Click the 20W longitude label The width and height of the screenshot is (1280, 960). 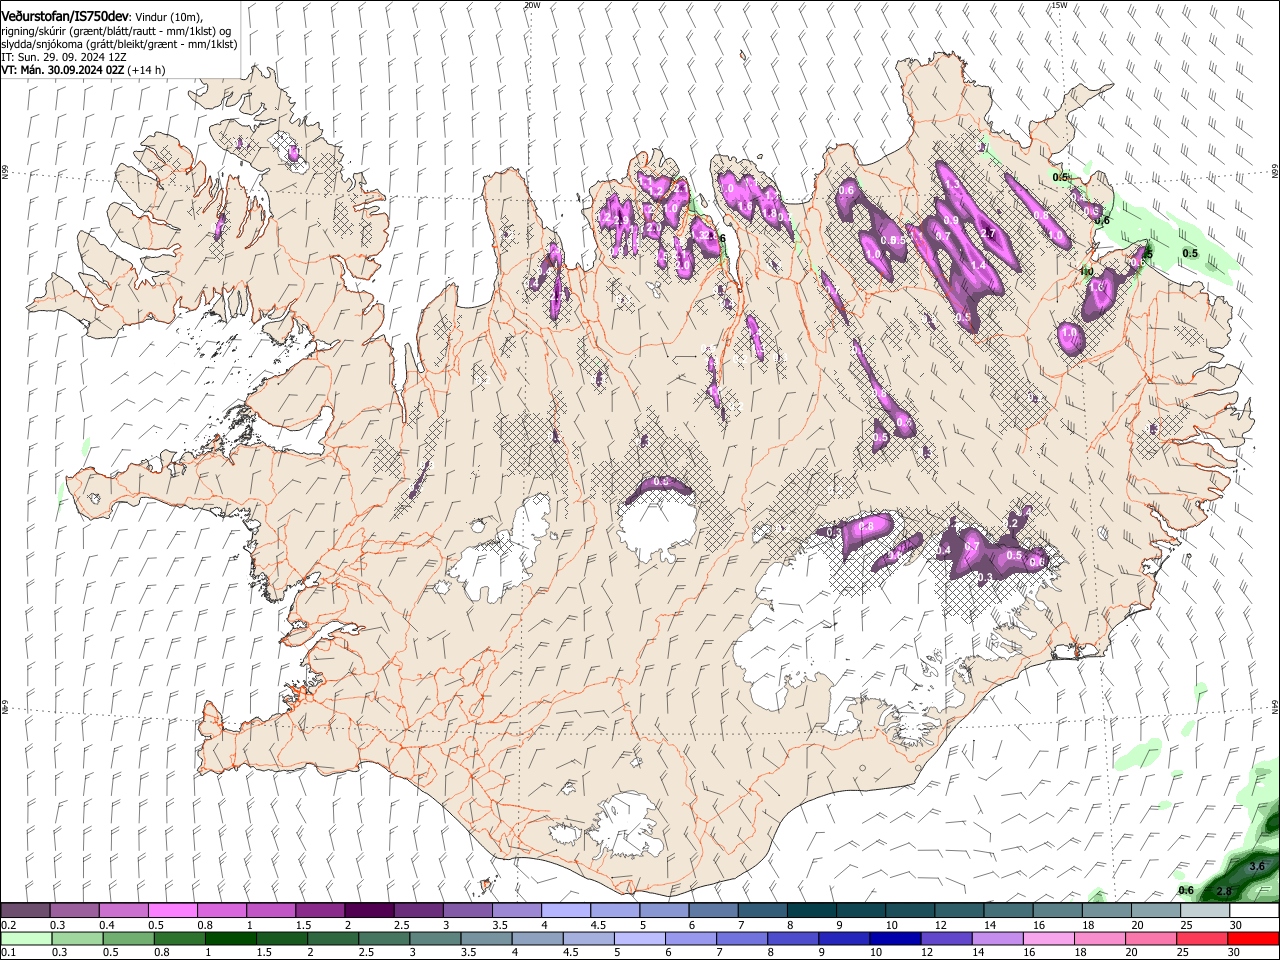532,5
